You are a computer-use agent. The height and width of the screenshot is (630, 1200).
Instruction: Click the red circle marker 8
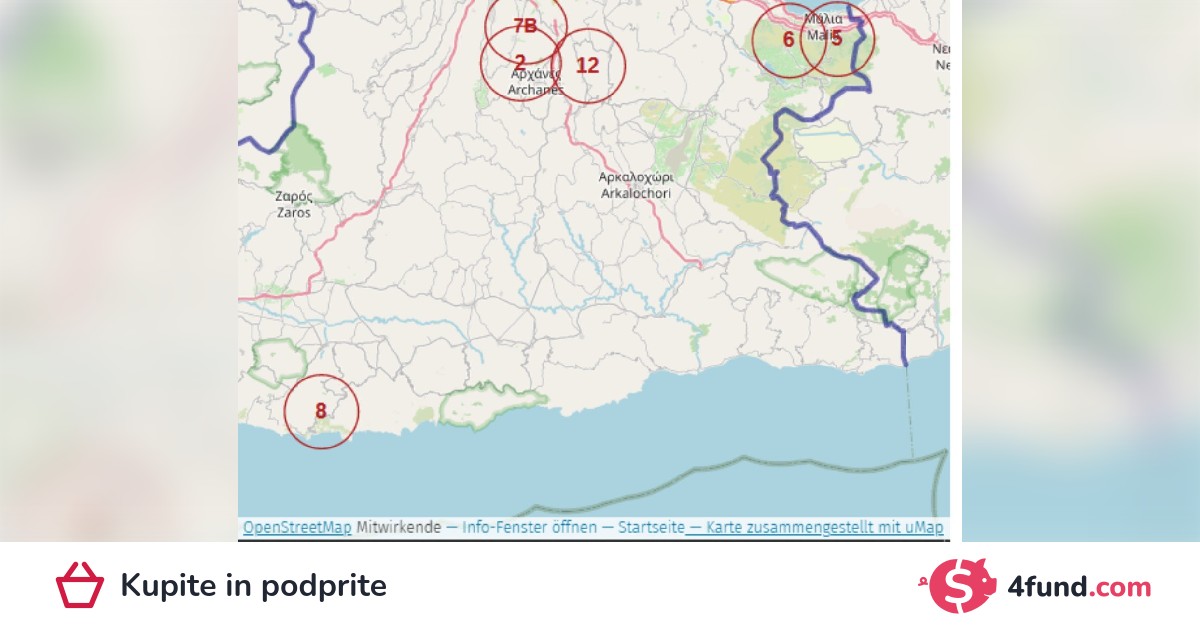[321, 411]
